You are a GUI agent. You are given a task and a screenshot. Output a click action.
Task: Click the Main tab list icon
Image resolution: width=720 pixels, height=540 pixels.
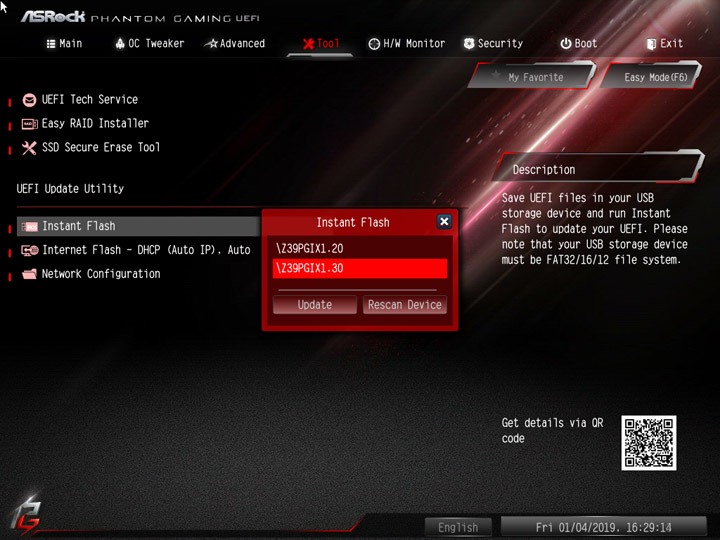pyautogui.click(x=51, y=44)
